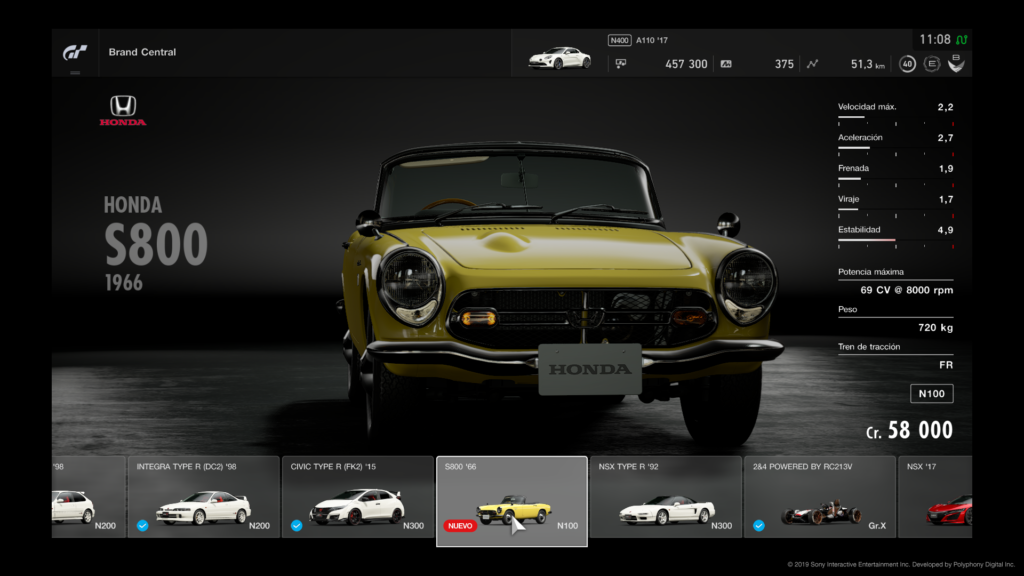Image resolution: width=1024 pixels, height=576 pixels.
Task: Click the red NUEVO badge on S800
Action: tap(460, 526)
